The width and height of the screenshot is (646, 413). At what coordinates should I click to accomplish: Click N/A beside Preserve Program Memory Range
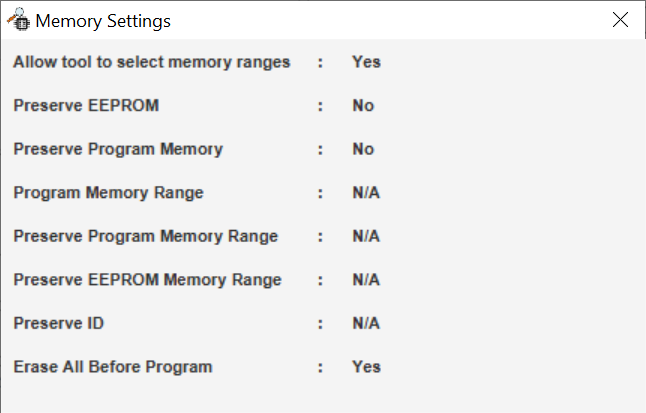click(366, 237)
